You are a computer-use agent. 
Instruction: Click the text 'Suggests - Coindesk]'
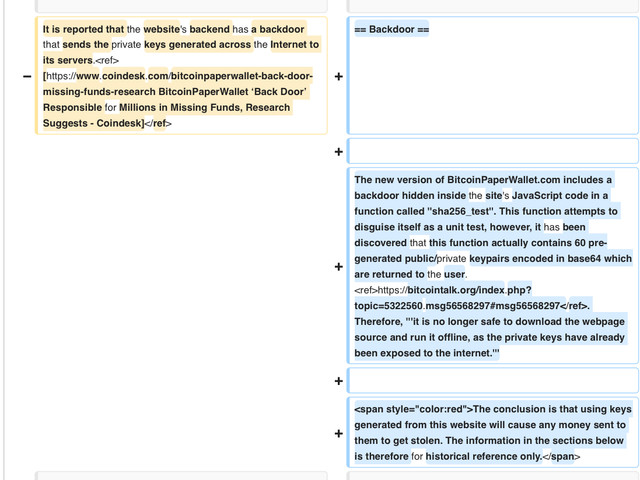pyautogui.click(x=94, y=123)
